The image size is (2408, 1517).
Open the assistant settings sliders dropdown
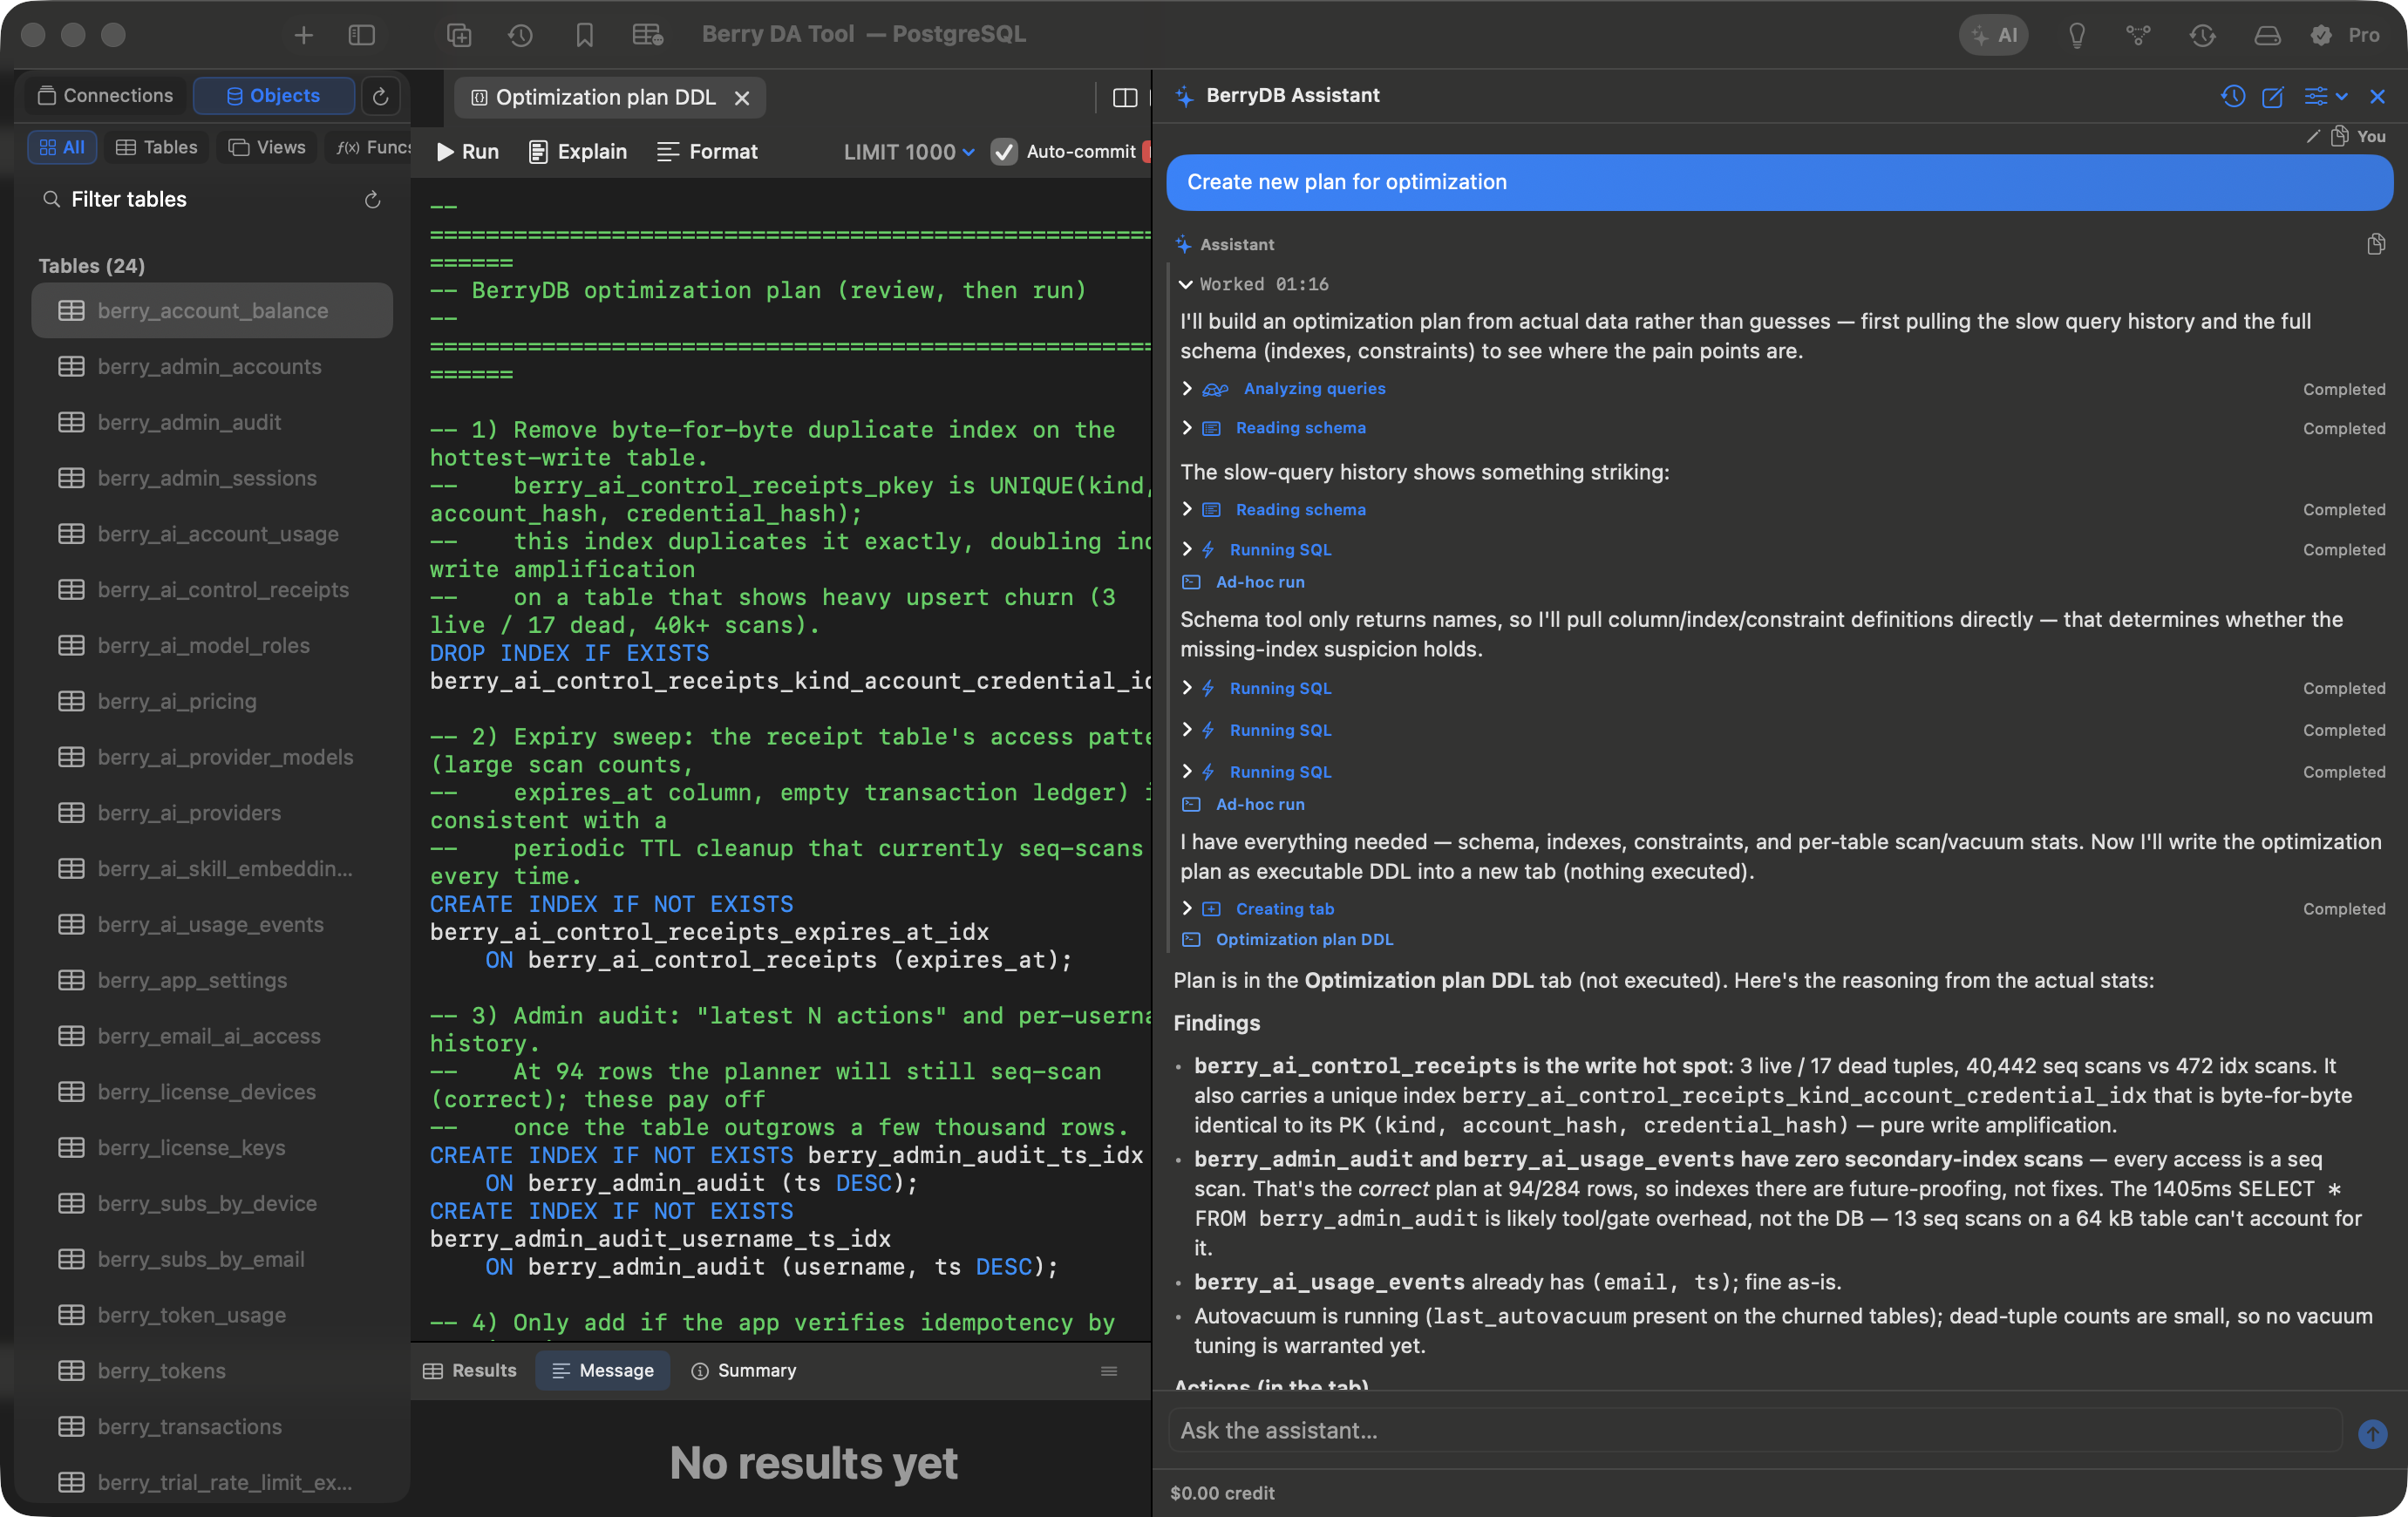click(x=2325, y=96)
